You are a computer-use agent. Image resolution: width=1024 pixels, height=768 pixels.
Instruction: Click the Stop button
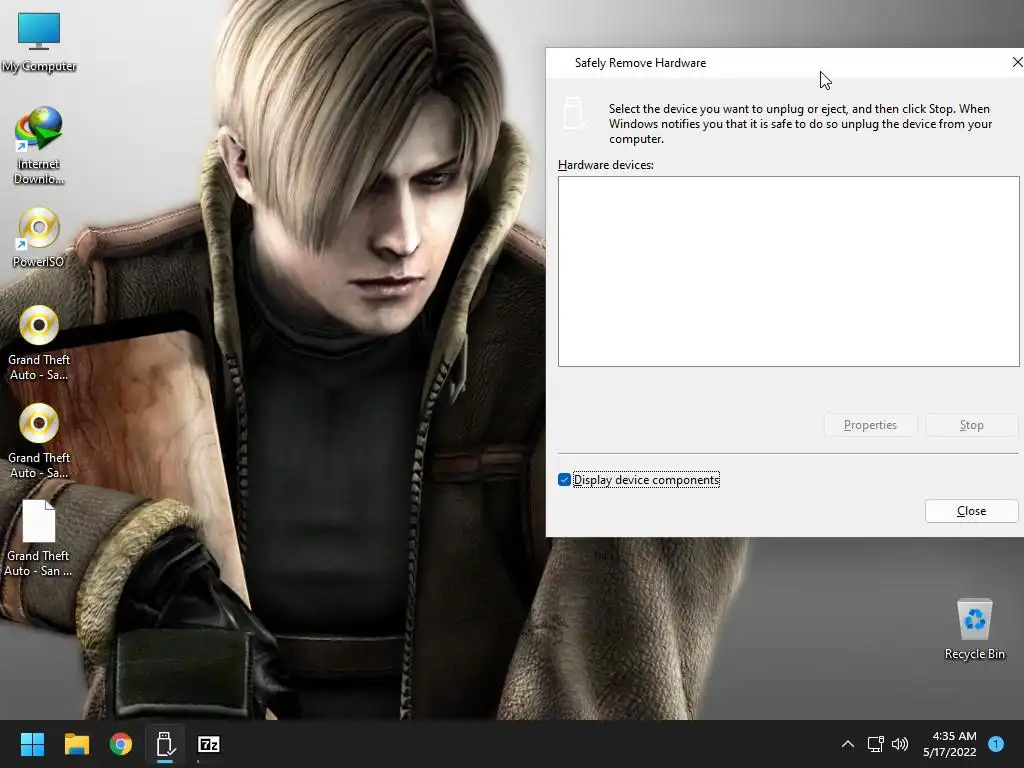pyautogui.click(x=971, y=425)
